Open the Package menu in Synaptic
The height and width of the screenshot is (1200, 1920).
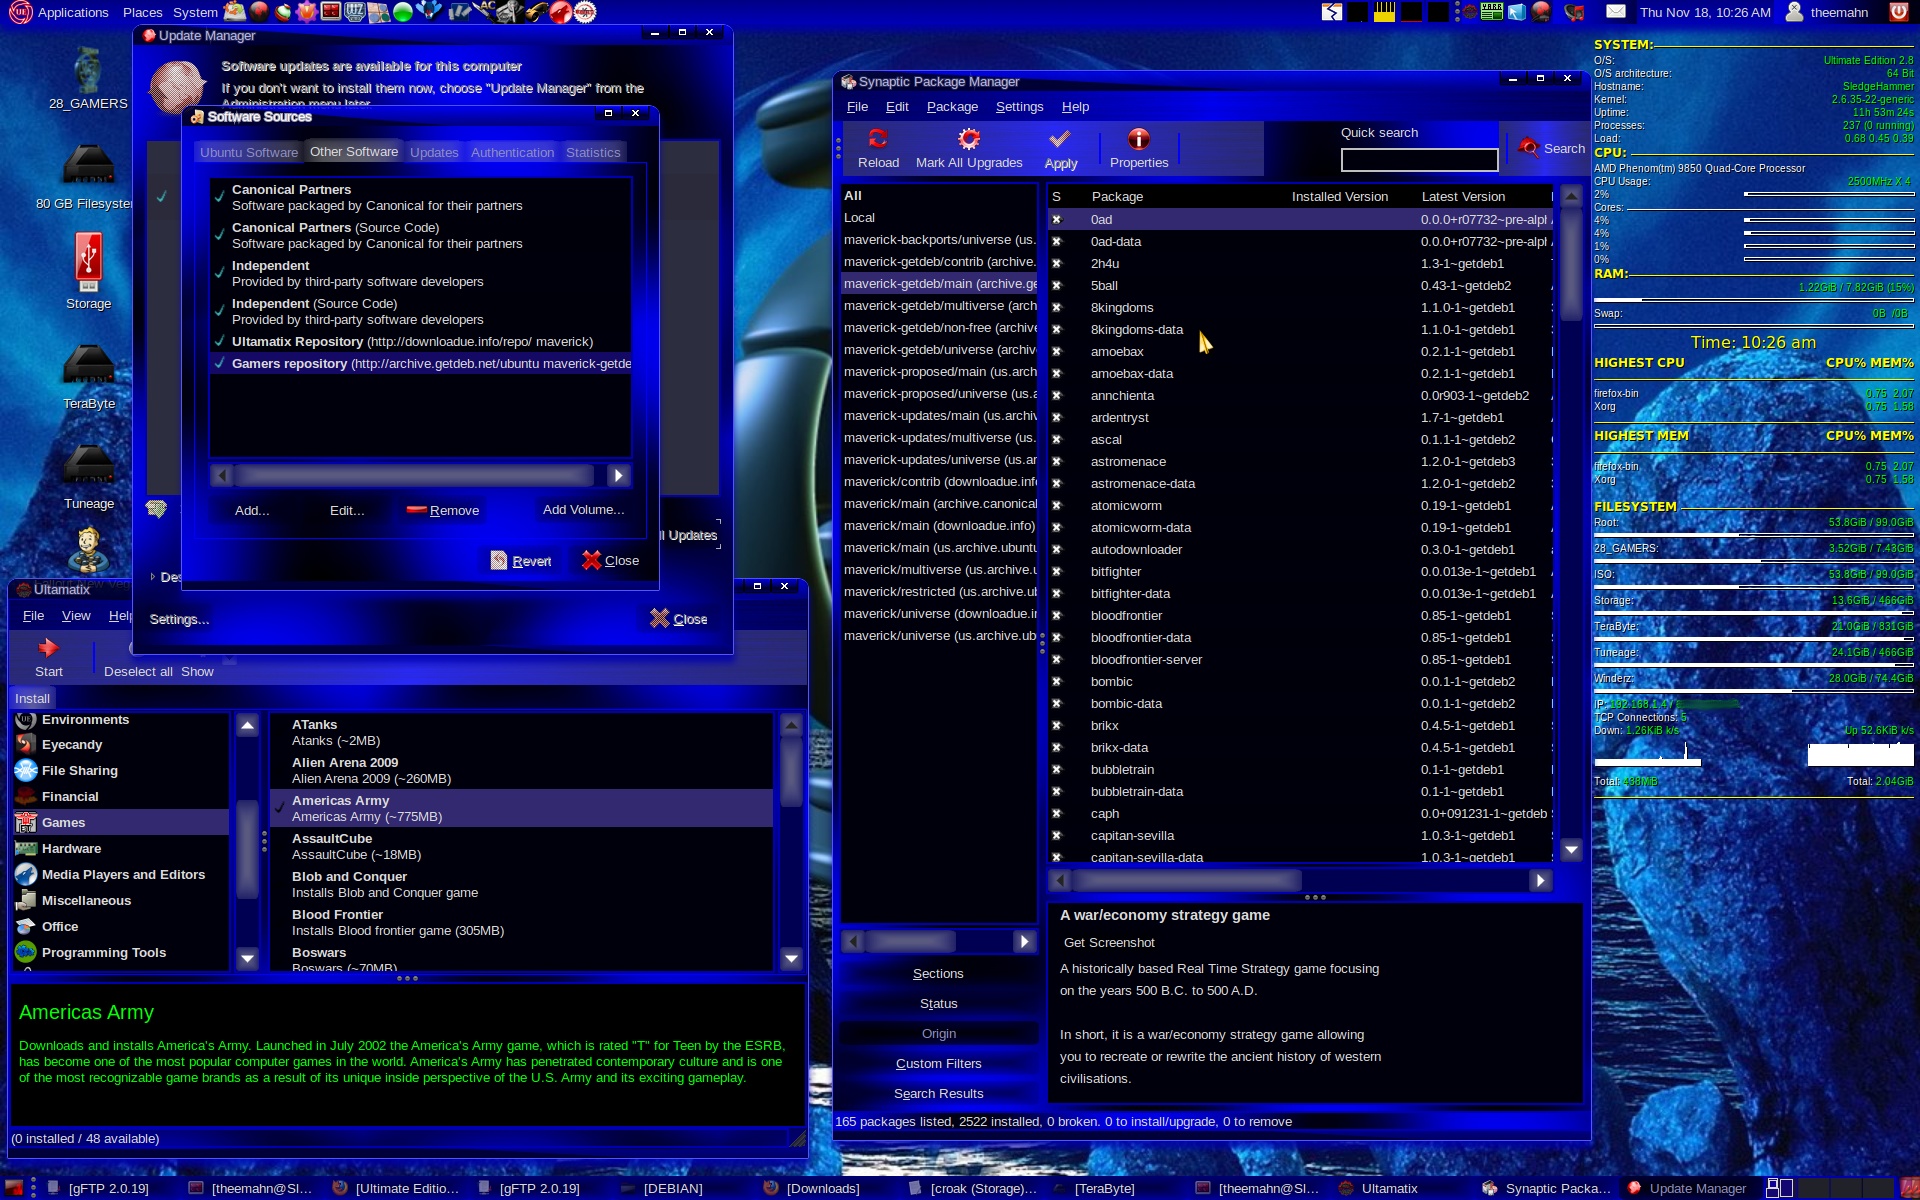coord(952,107)
